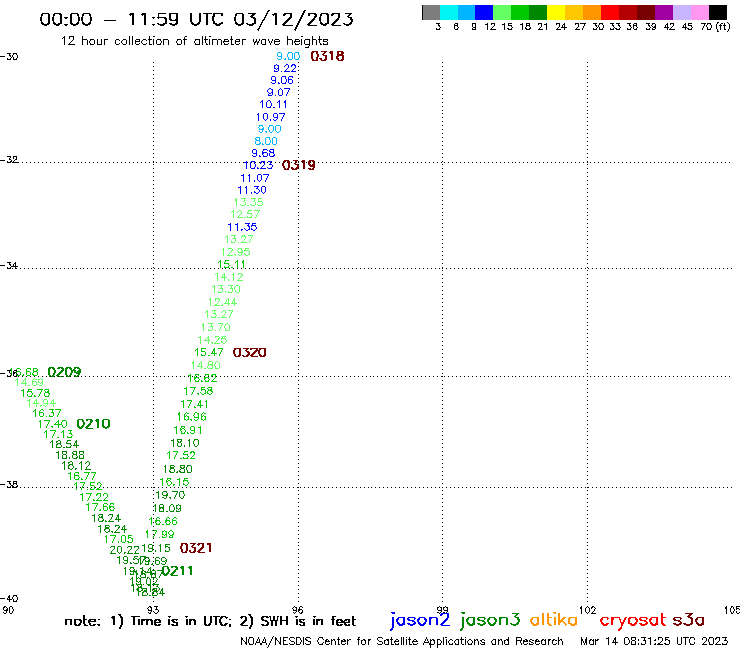
Task: Click the wave height value '16.96'
Action: point(192,416)
